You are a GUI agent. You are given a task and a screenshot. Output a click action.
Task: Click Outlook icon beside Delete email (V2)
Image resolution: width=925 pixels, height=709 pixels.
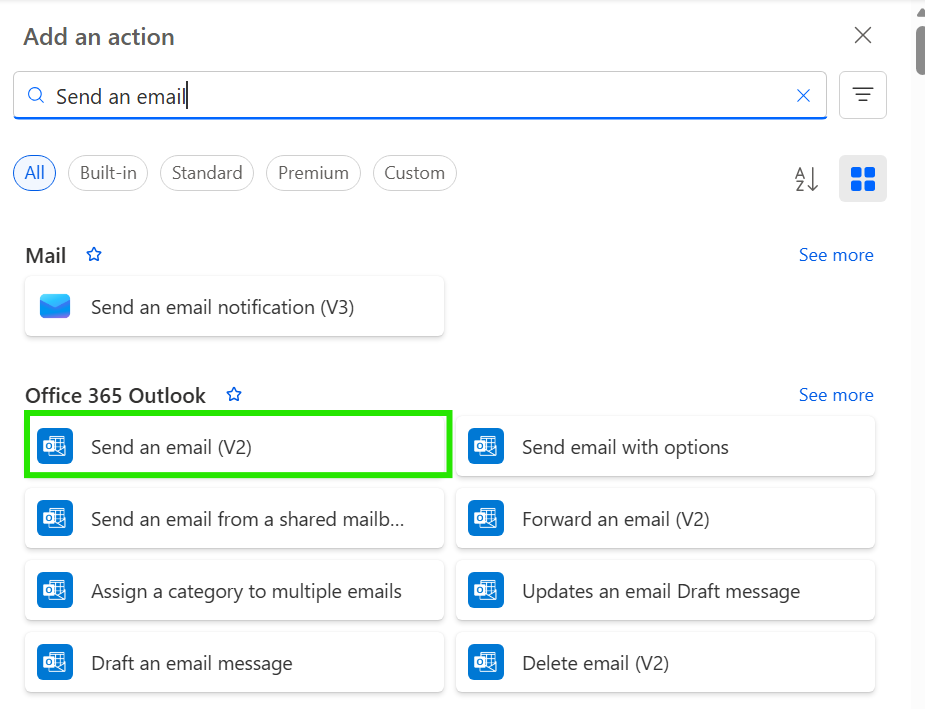tap(486, 662)
